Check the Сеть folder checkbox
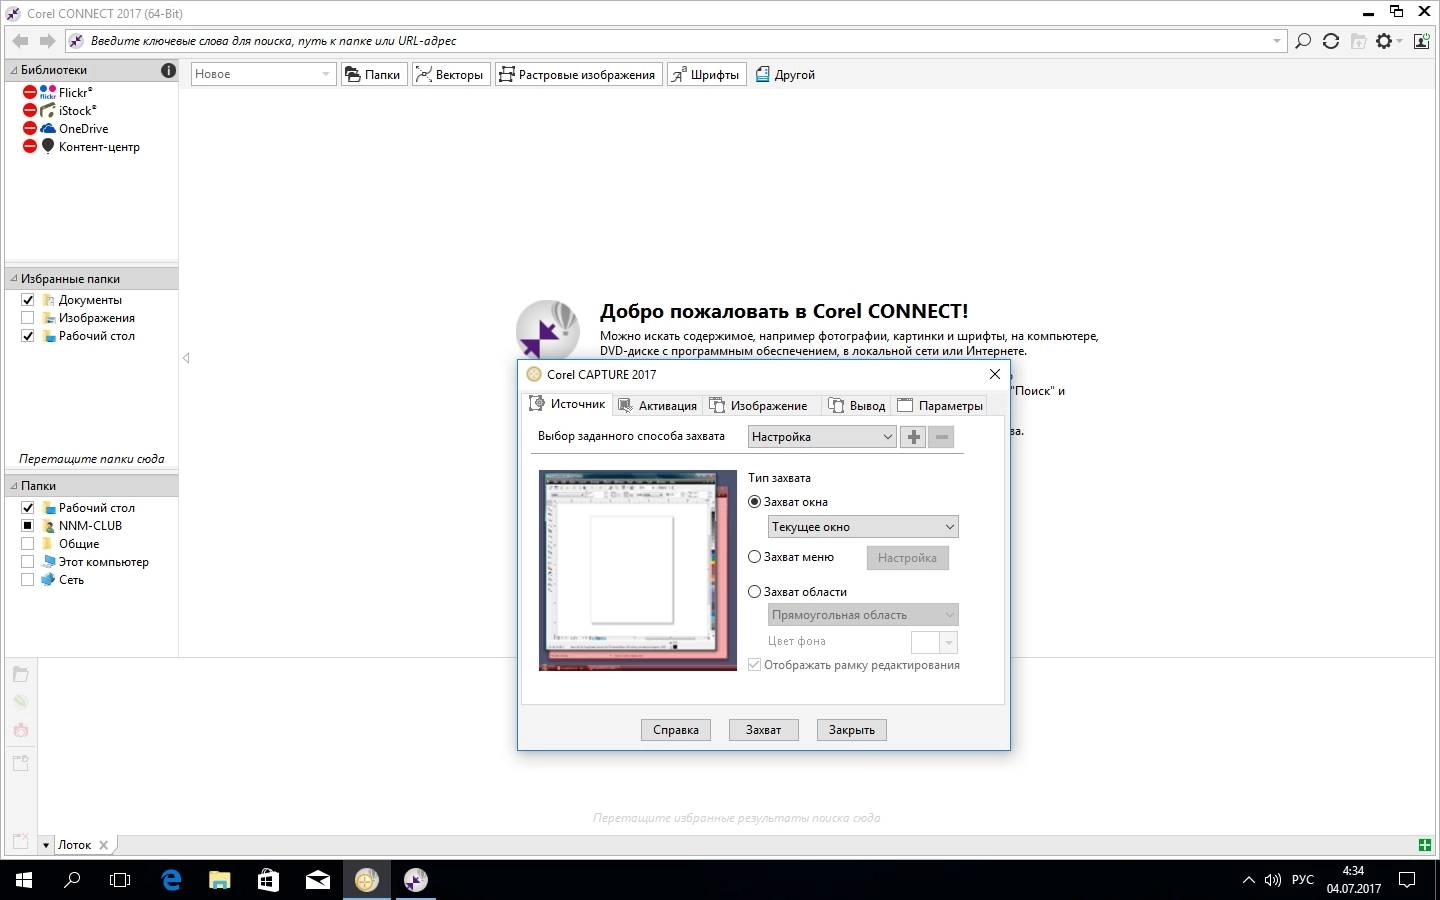 pyautogui.click(x=28, y=580)
